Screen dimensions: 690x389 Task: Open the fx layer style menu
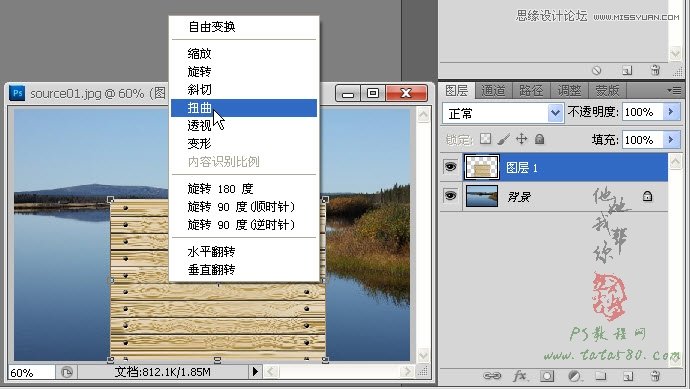coord(520,376)
